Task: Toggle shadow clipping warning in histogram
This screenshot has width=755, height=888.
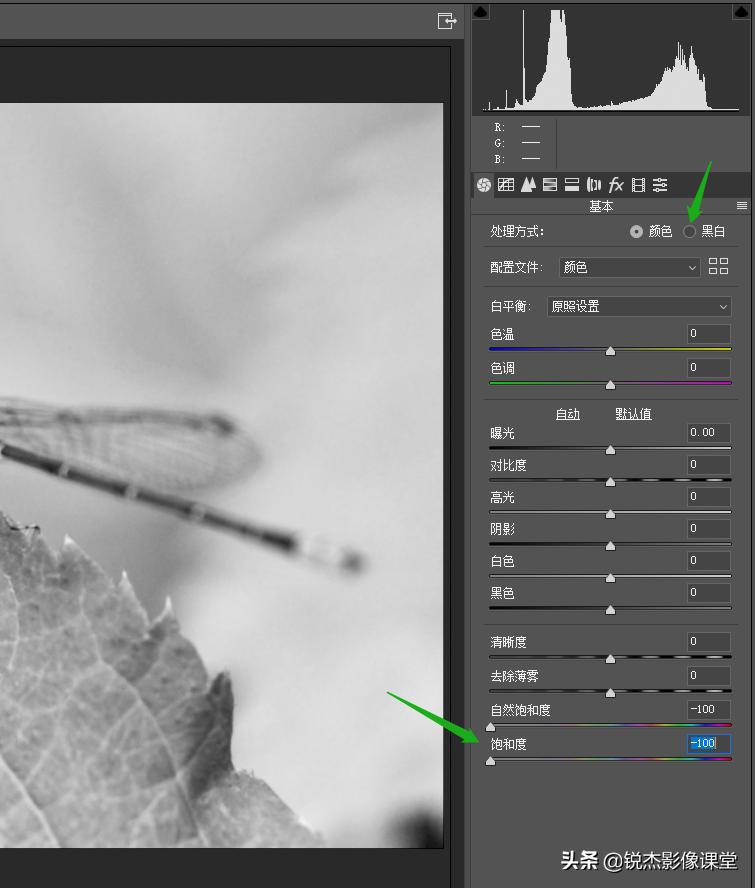Action: tap(480, 12)
